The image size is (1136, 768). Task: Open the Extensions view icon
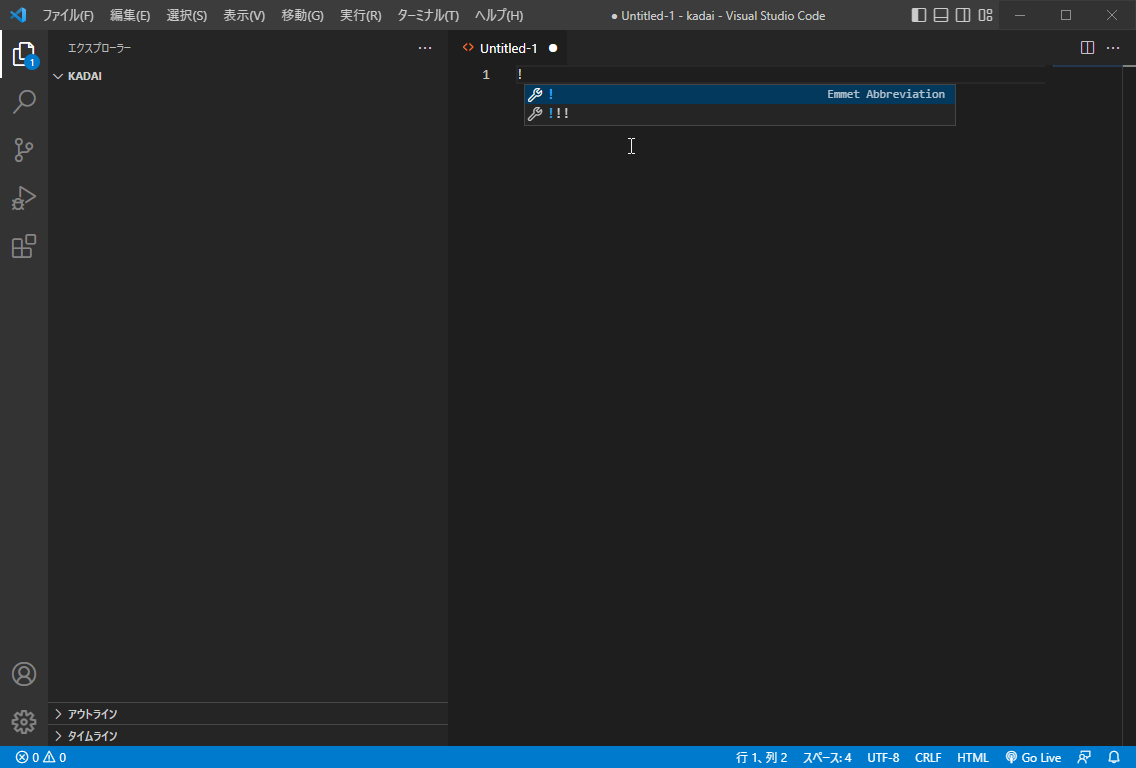pos(24,246)
